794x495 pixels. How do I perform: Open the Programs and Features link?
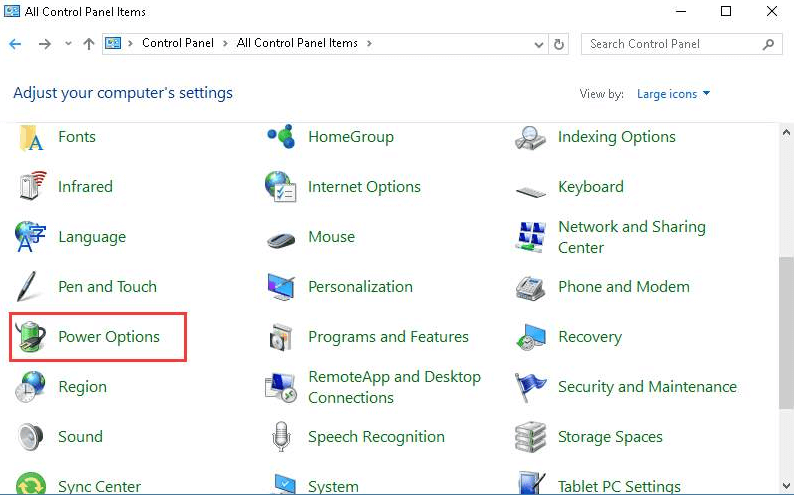tap(388, 337)
